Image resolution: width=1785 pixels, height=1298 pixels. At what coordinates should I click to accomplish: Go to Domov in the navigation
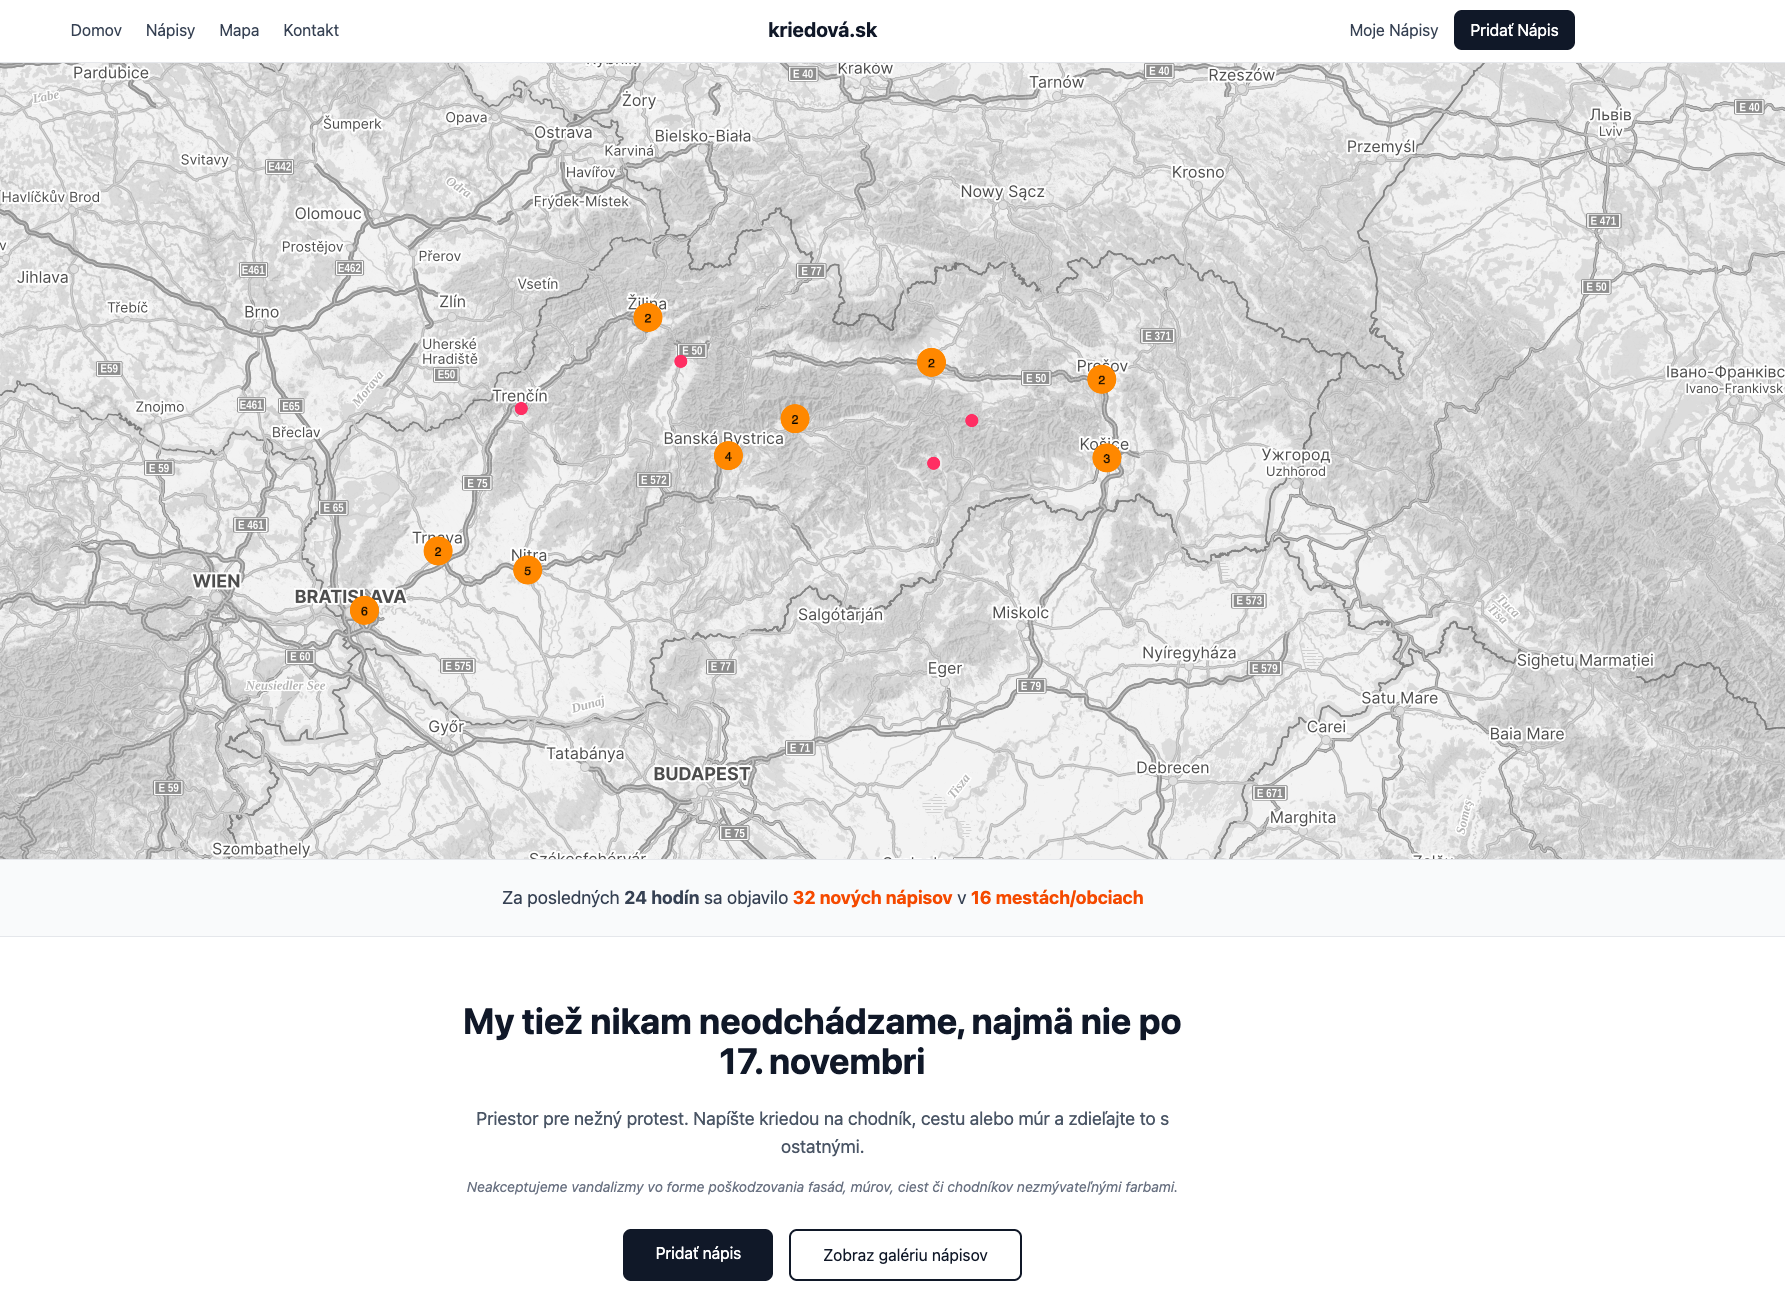[96, 30]
